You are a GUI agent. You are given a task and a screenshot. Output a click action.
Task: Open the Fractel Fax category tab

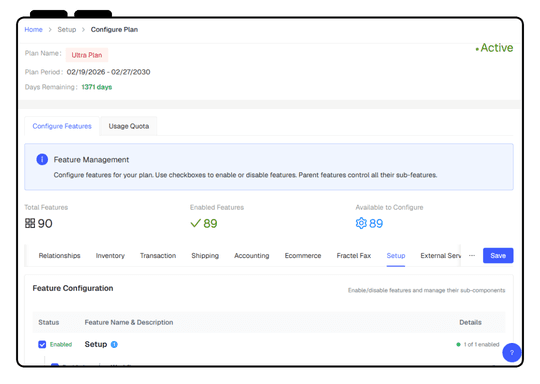click(x=354, y=256)
